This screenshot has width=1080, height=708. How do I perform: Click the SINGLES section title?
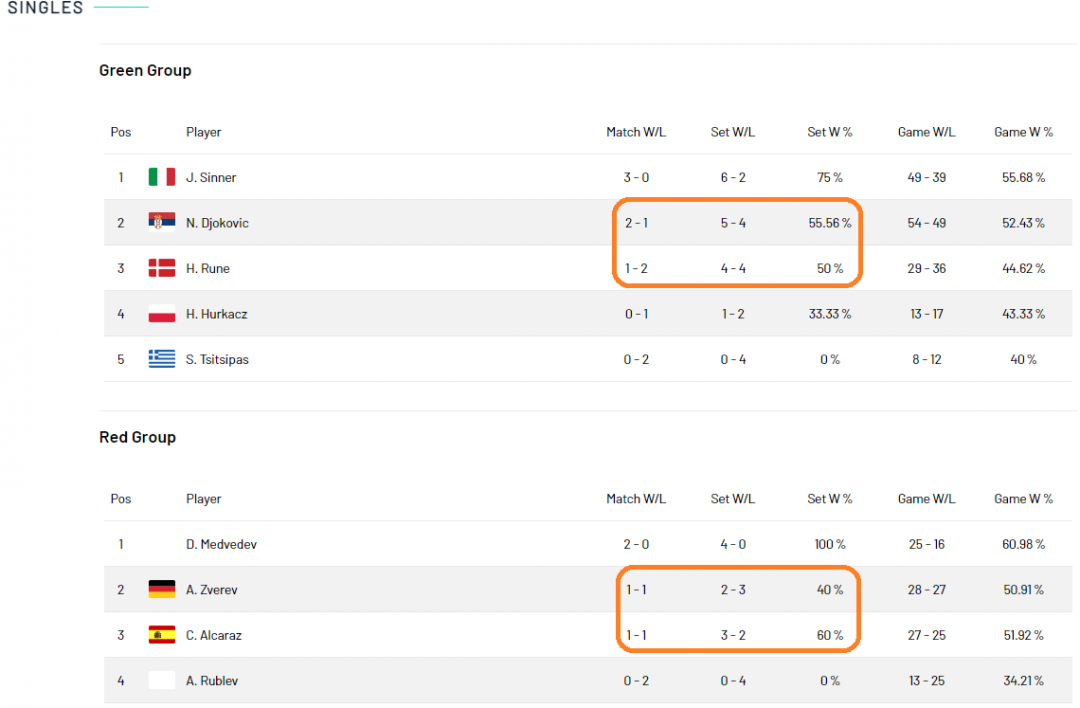tap(45, 8)
